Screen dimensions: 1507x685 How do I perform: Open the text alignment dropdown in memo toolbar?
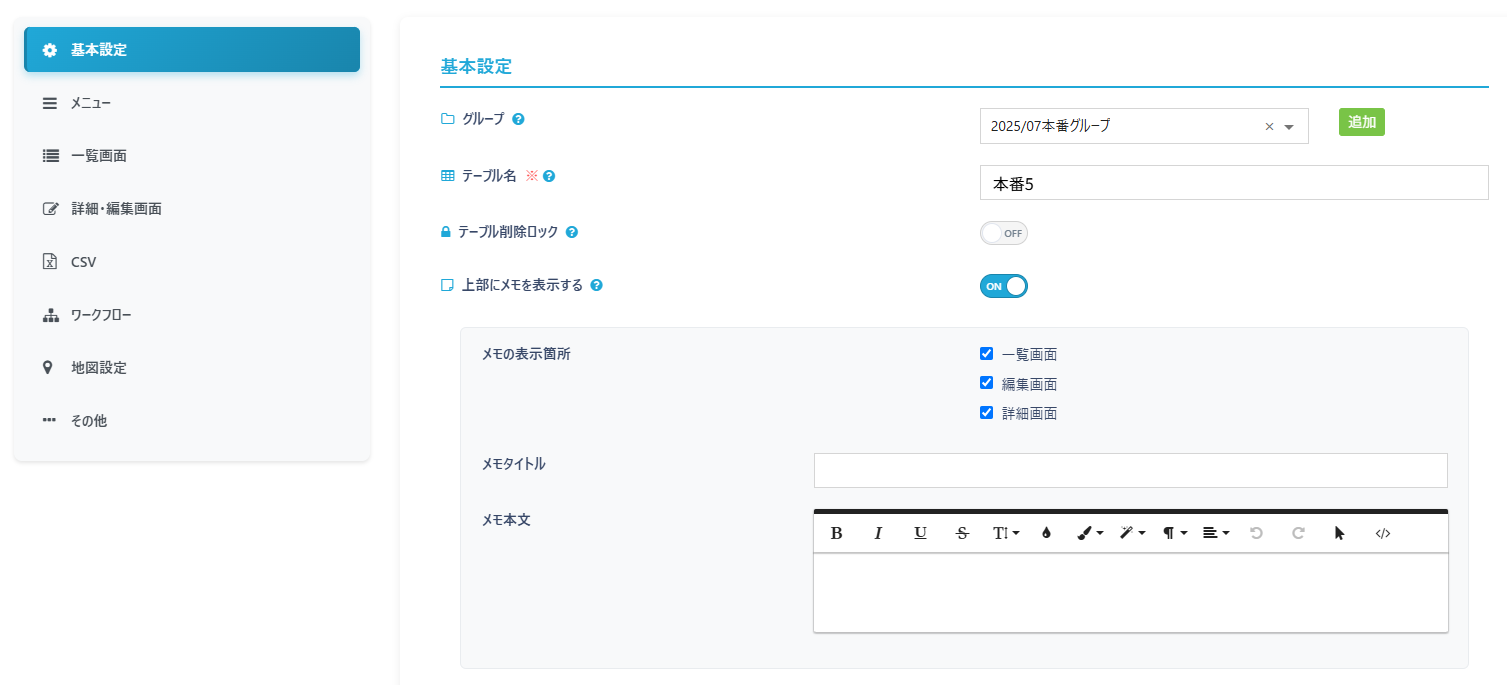click(x=1213, y=533)
